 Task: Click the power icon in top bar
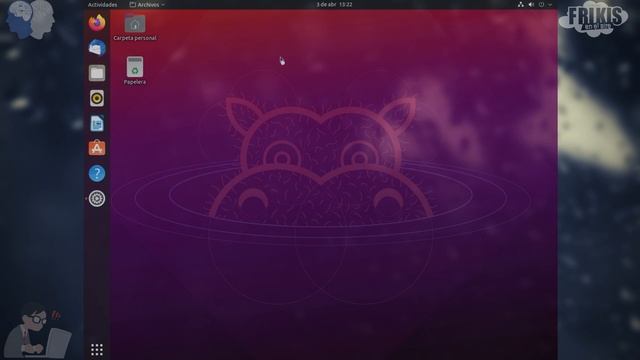(x=542, y=4)
